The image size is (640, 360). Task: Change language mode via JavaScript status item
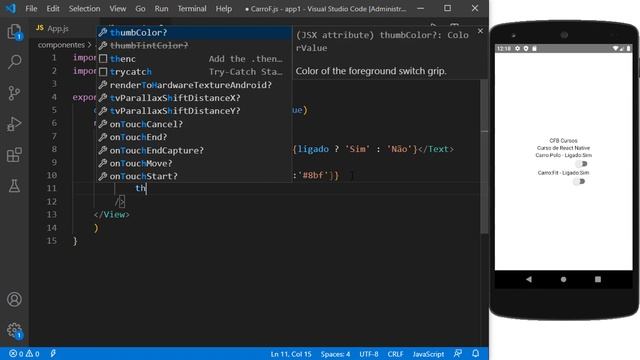tap(428, 354)
